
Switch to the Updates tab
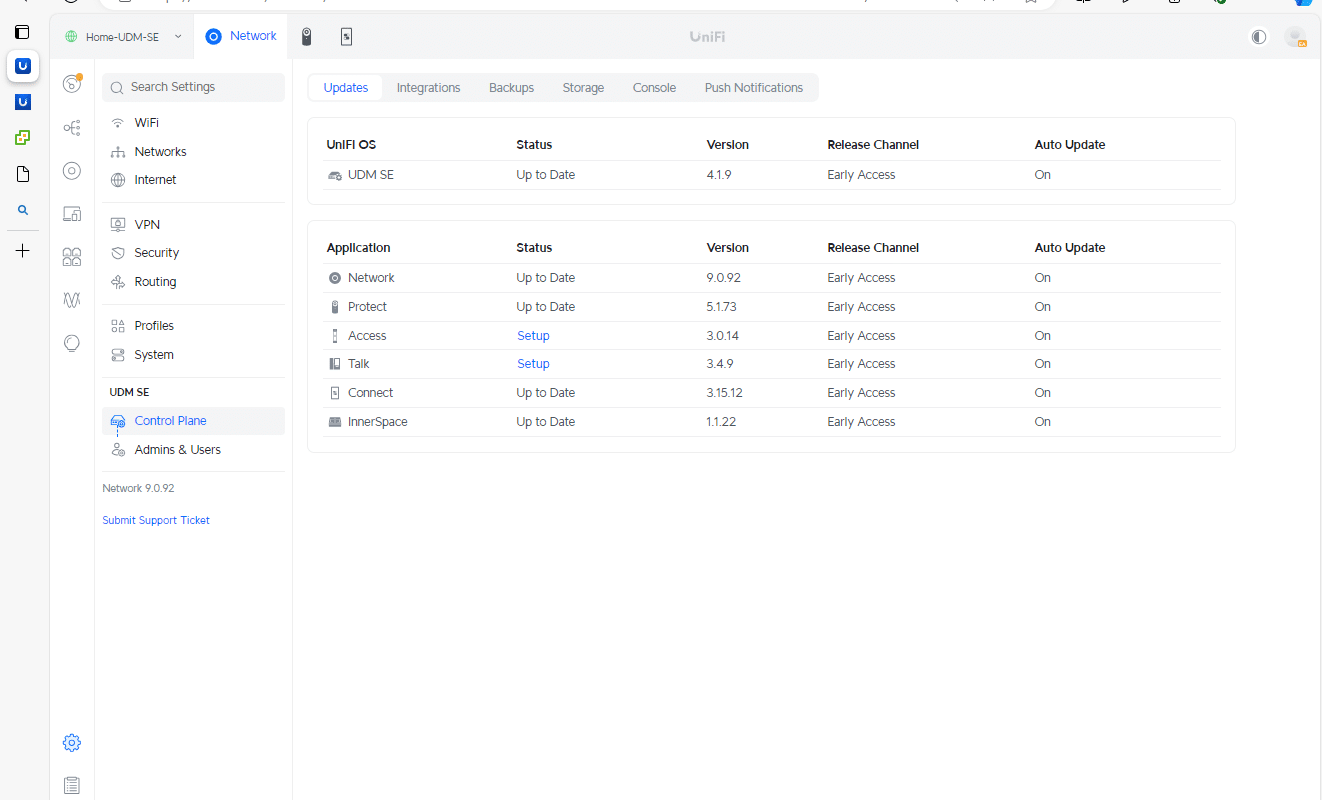pyautogui.click(x=346, y=88)
